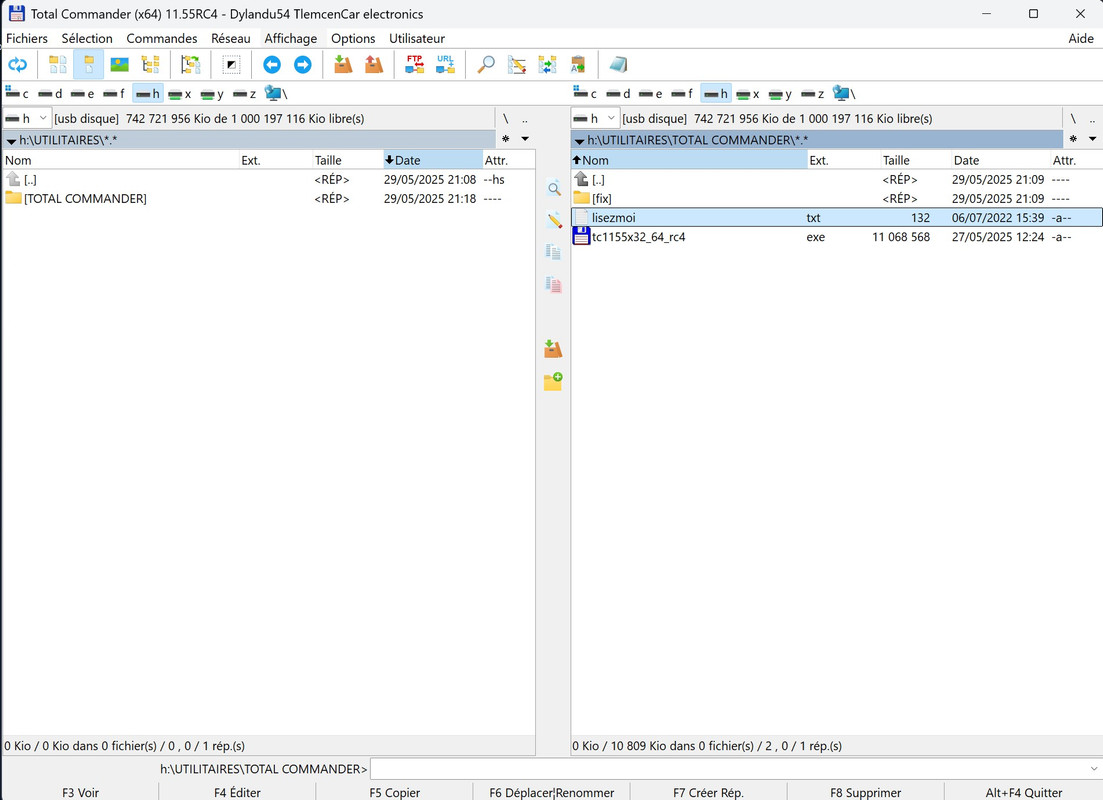Select the [TOTAL COMMANDER] folder in the left panel
The height and width of the screenshot is (800, 1103).
(268, 198)
